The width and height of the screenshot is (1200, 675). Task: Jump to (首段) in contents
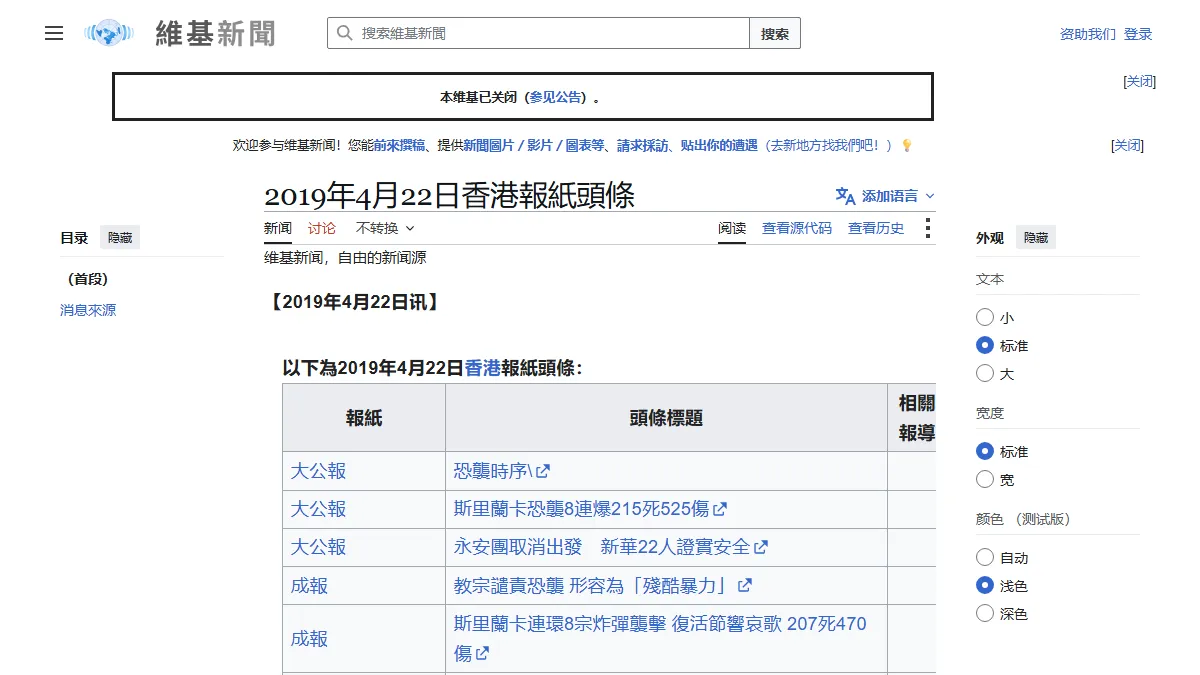coord(88,279)
